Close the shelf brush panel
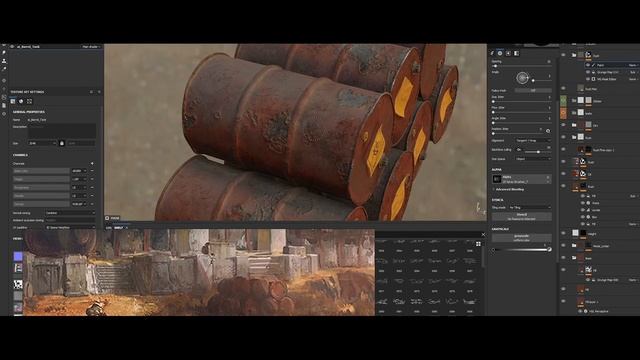 [483, 234]
